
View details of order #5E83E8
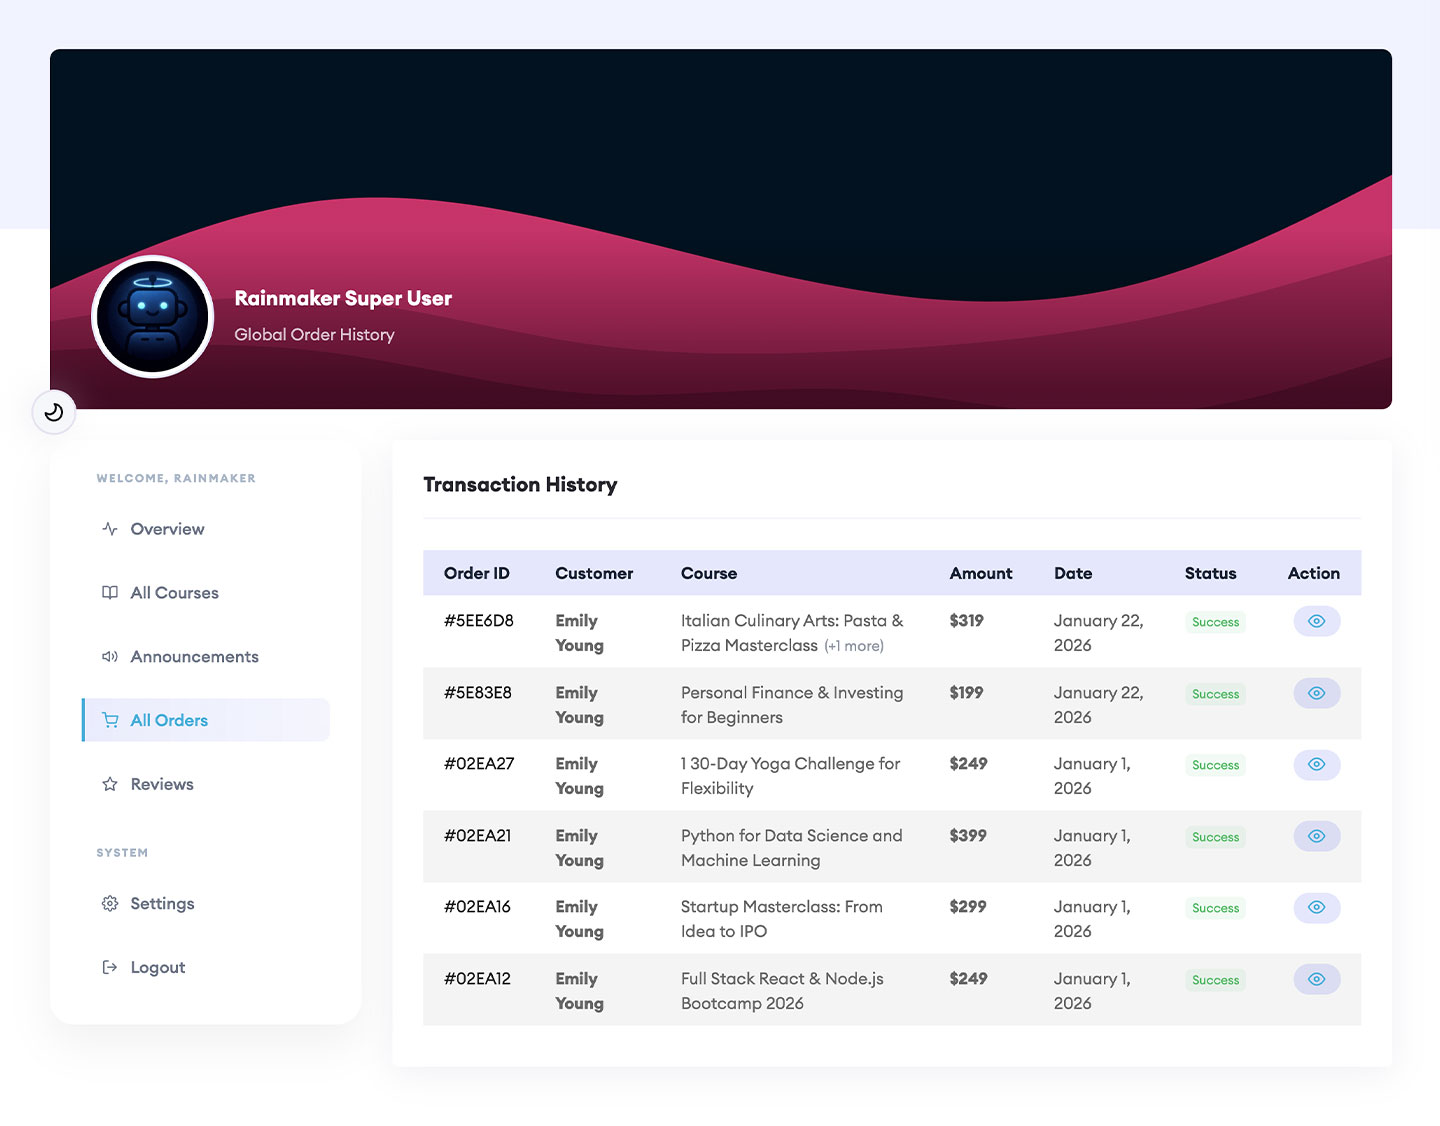coord(1316,693)
